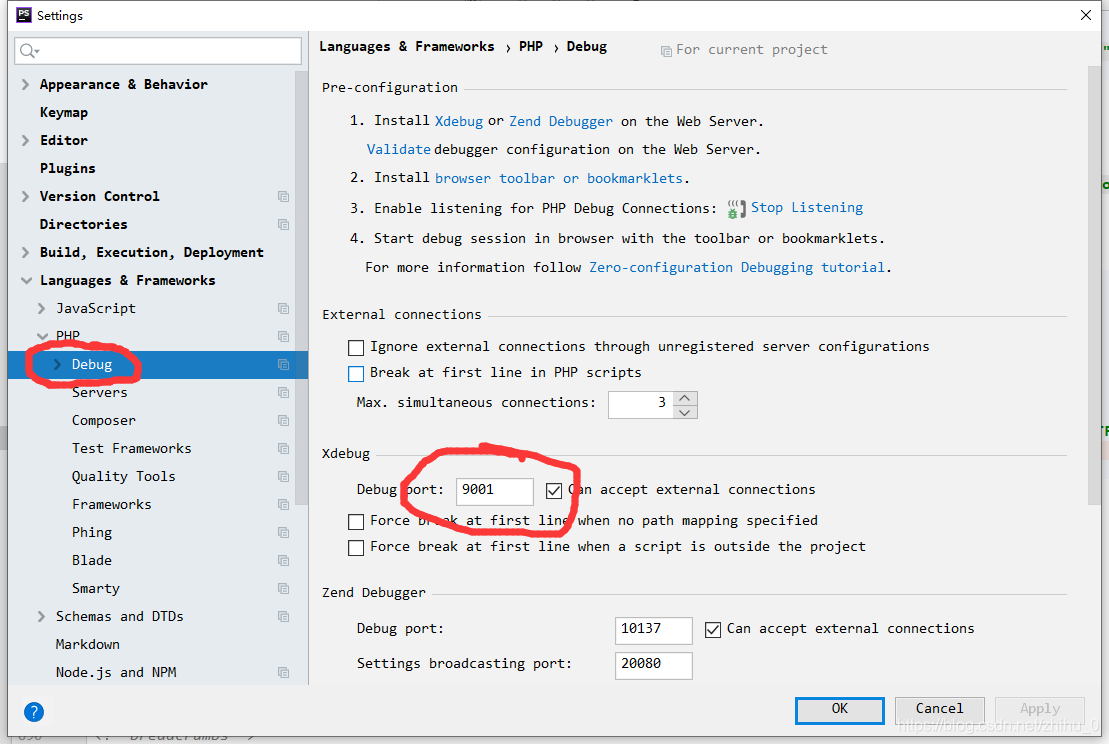Image resolution: width=1109 pixels, height=744 pixels.
Task: Click the settings tree vertical scrollbar
Action: (301, 288)
